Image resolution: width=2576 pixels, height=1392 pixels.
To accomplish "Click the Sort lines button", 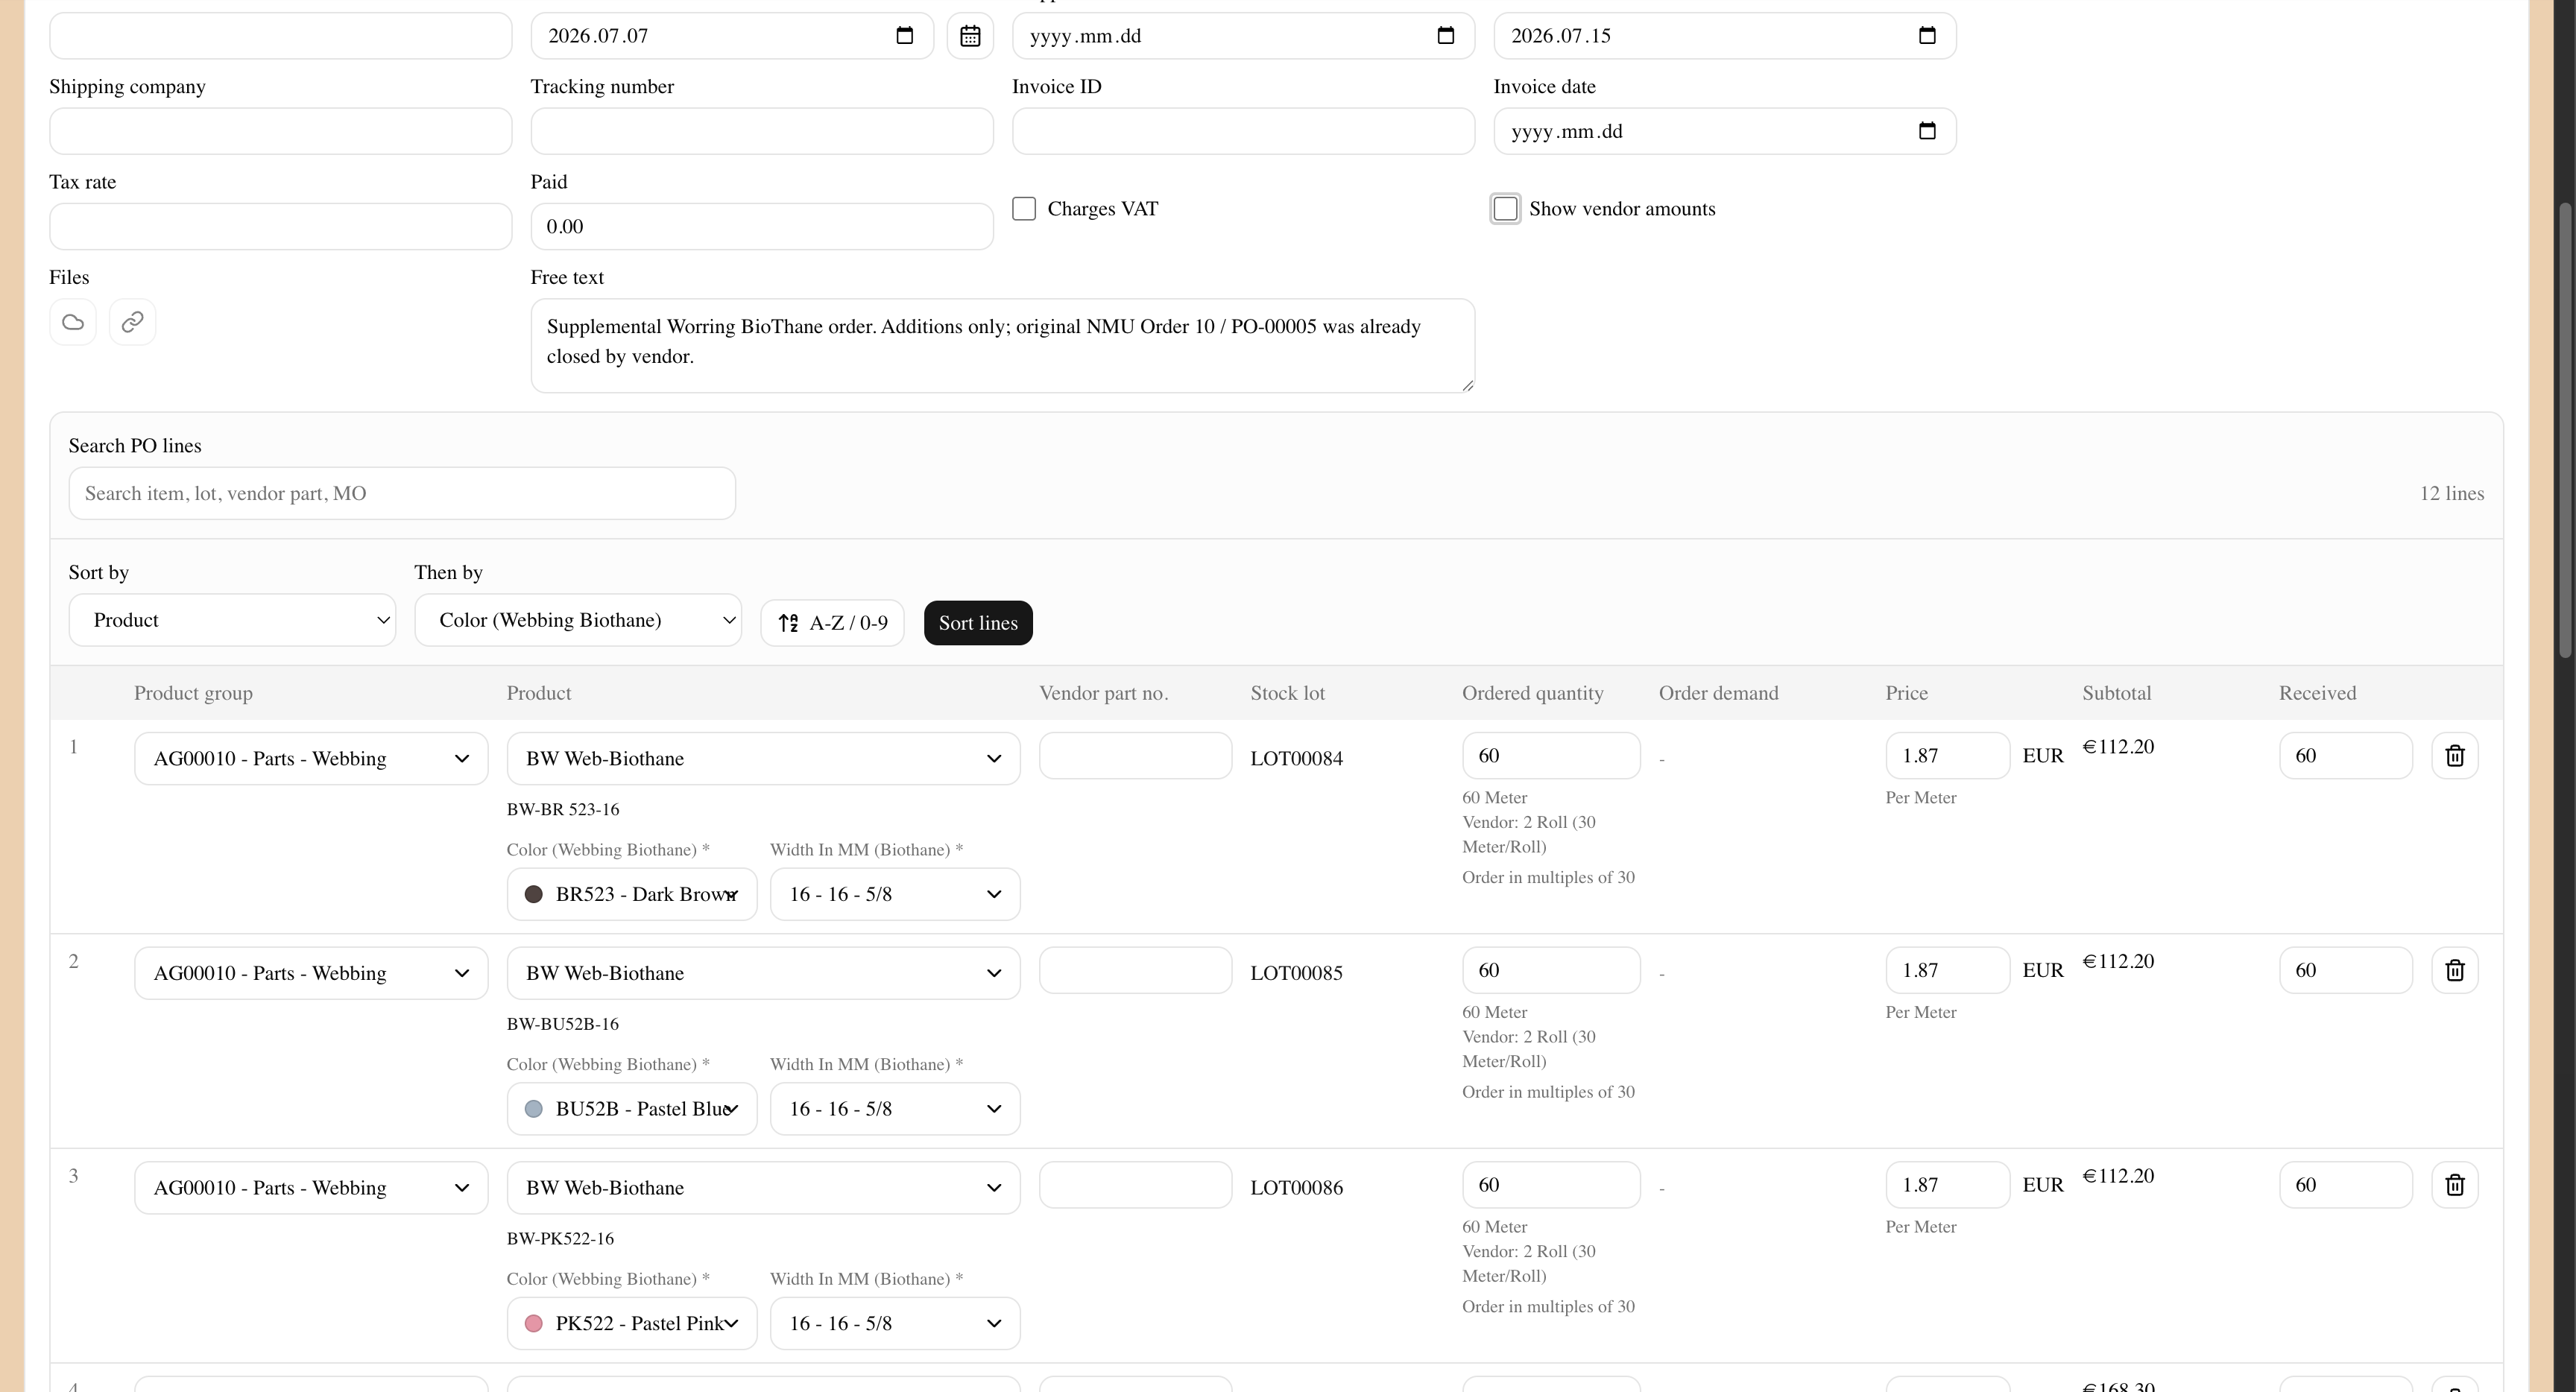I will tap(978, 623).
